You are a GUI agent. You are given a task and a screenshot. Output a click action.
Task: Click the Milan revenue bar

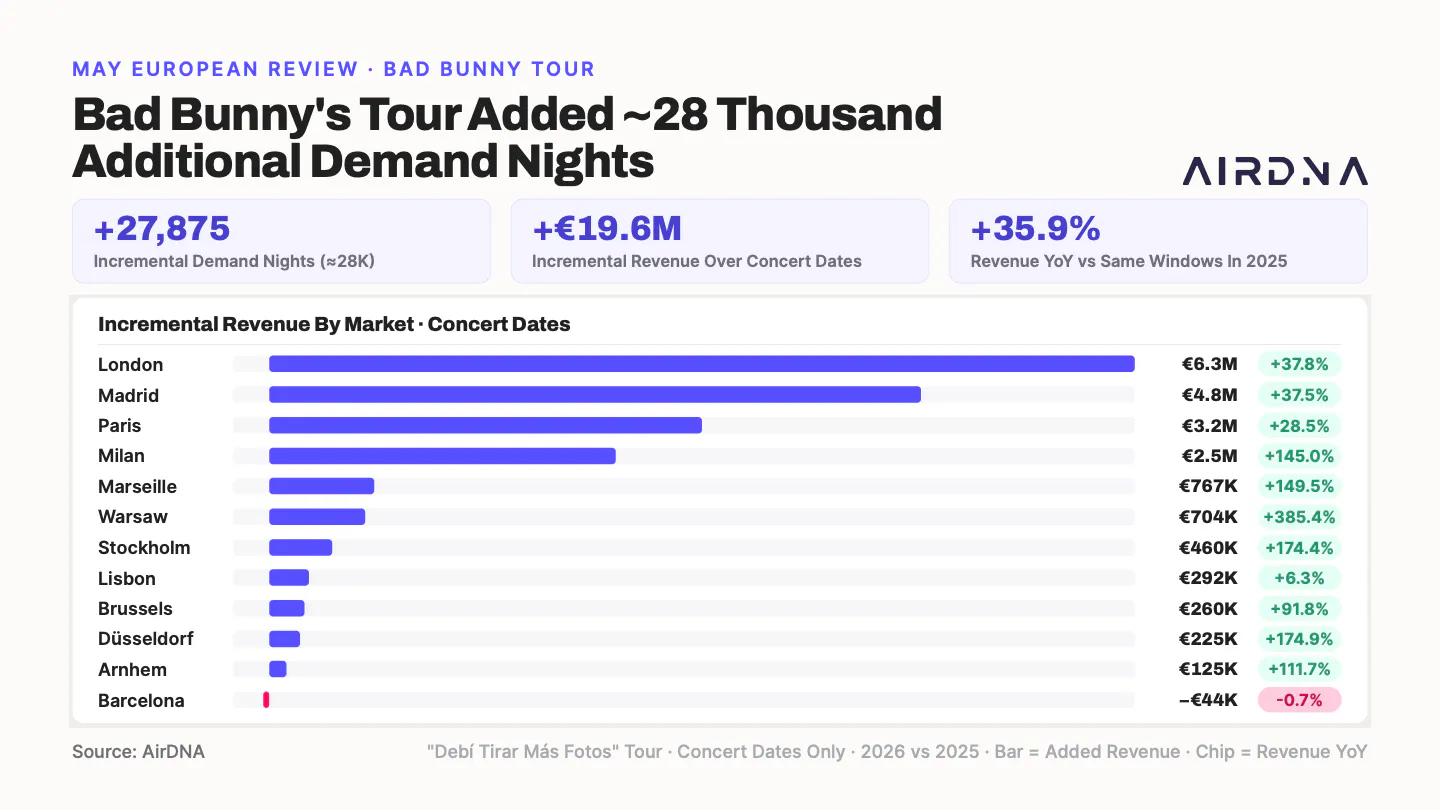pyautogui.click(x=442, y=456)
